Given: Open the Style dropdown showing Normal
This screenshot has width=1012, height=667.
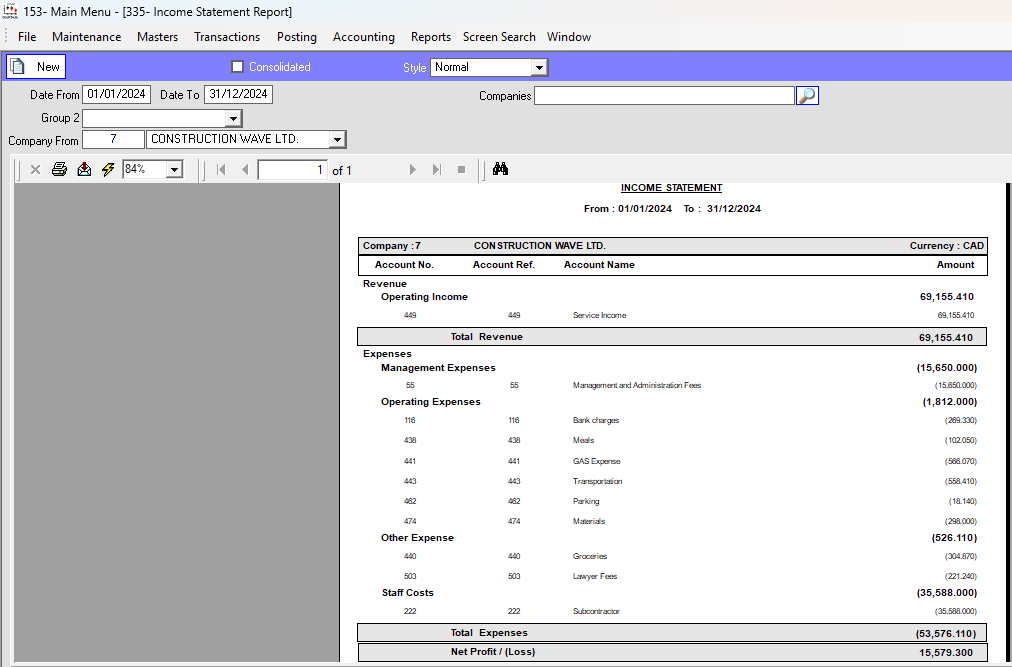Looking at the screenshot, I should click(539, 67).
